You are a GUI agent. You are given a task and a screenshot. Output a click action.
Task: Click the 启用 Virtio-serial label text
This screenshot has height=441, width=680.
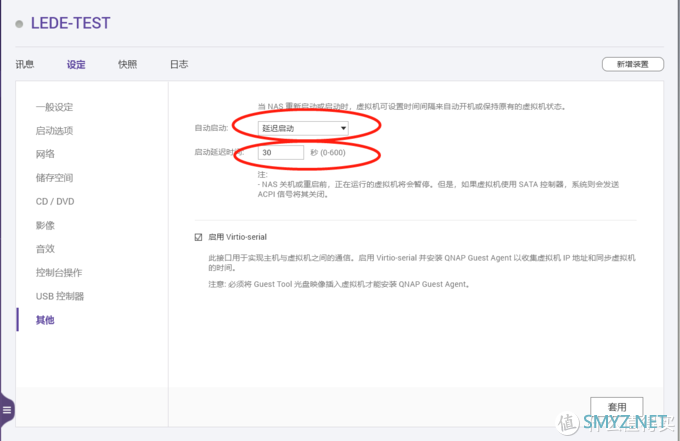(x=237, y=237)
